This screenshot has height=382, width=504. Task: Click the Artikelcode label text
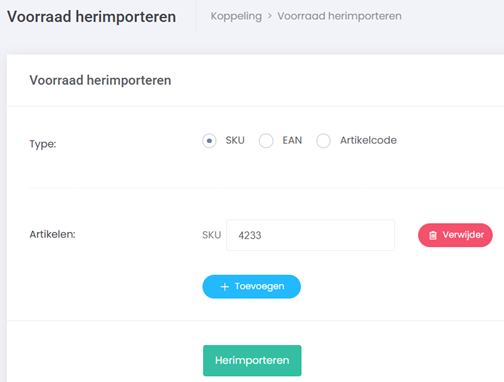pyautogui.click(x=368, y=140)
